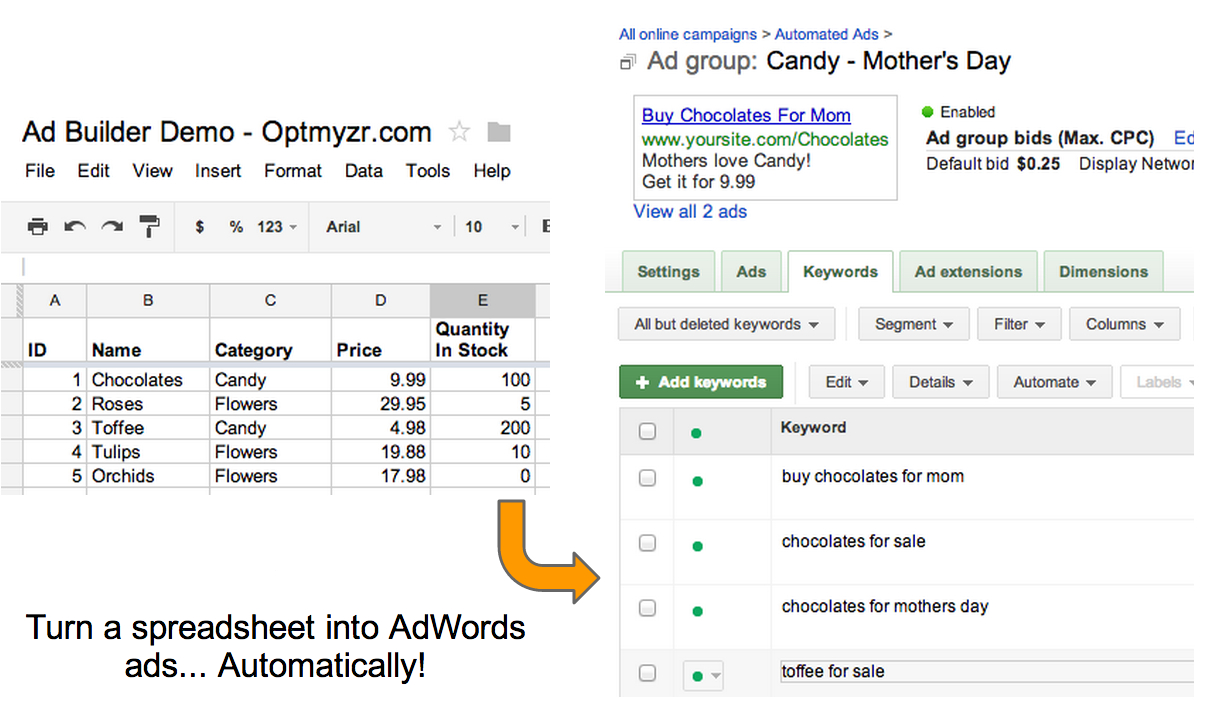Click the print icon in toolbar

(38, 227)
